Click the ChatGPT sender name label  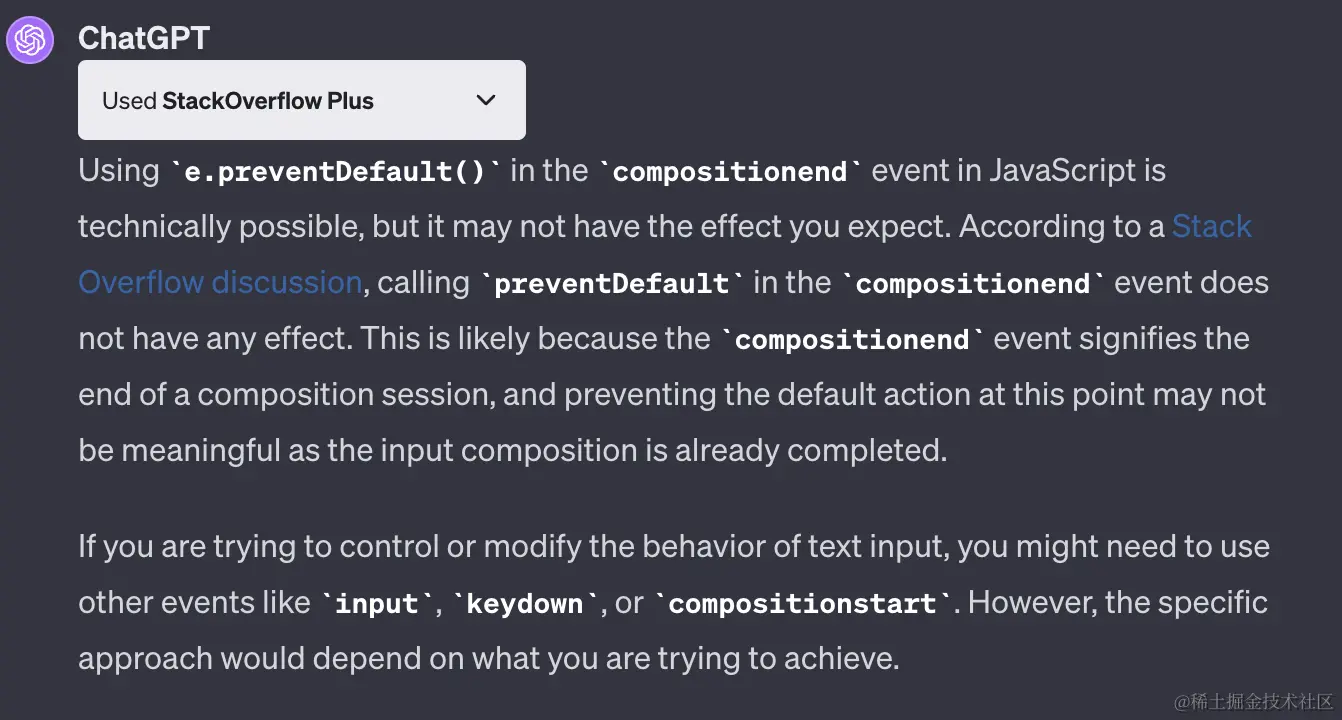pos(144,38)
